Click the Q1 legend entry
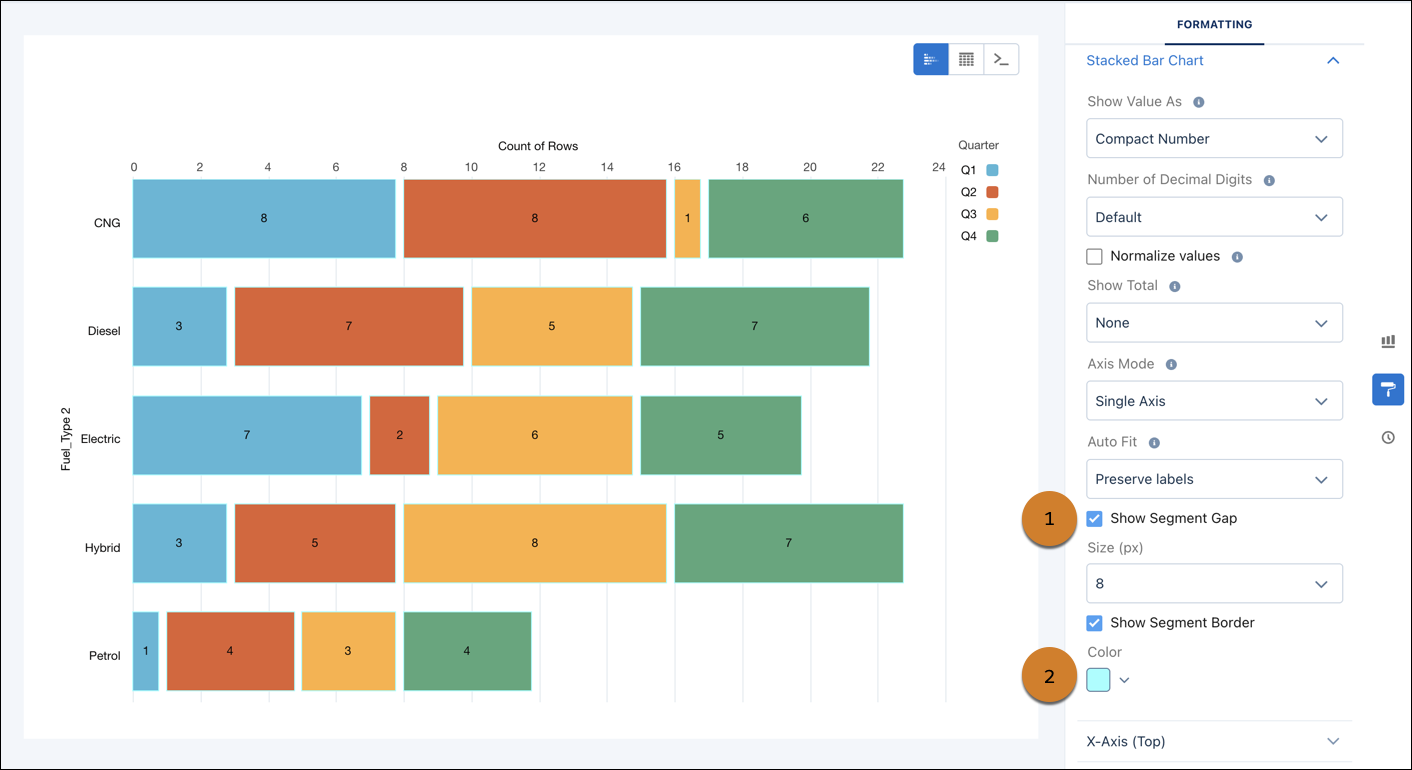The width and height of the screenshot is (1412, 770). coord(979,170)
